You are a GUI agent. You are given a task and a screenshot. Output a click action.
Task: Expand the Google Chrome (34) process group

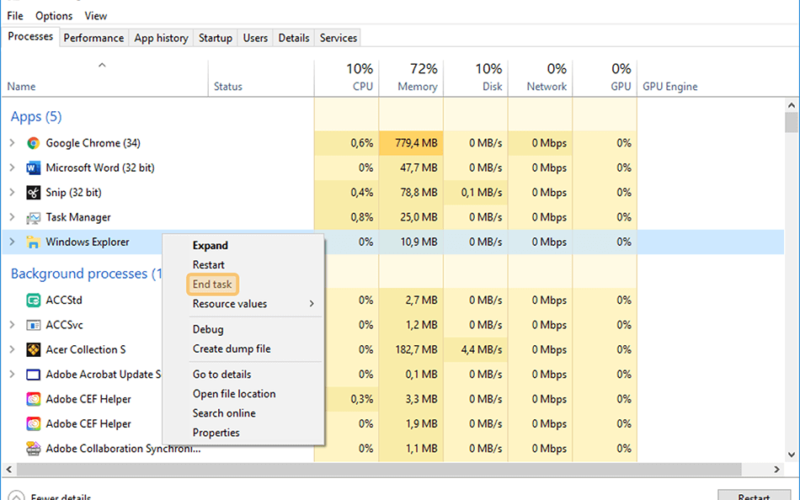tap(12, 143)
